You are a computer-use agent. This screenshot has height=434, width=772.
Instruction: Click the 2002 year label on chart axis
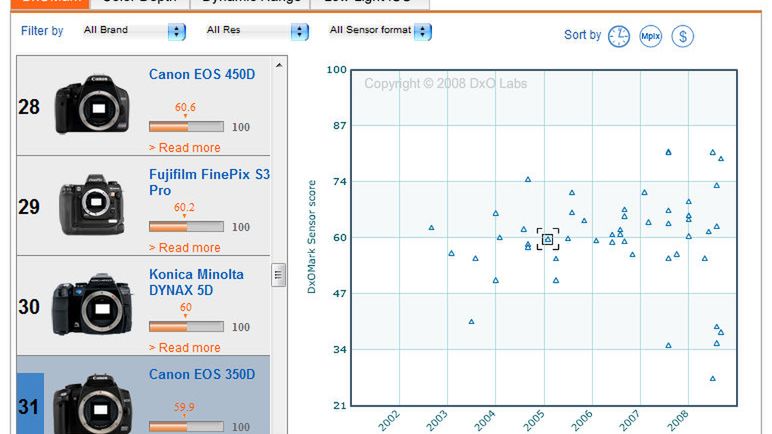click(389, 421)
